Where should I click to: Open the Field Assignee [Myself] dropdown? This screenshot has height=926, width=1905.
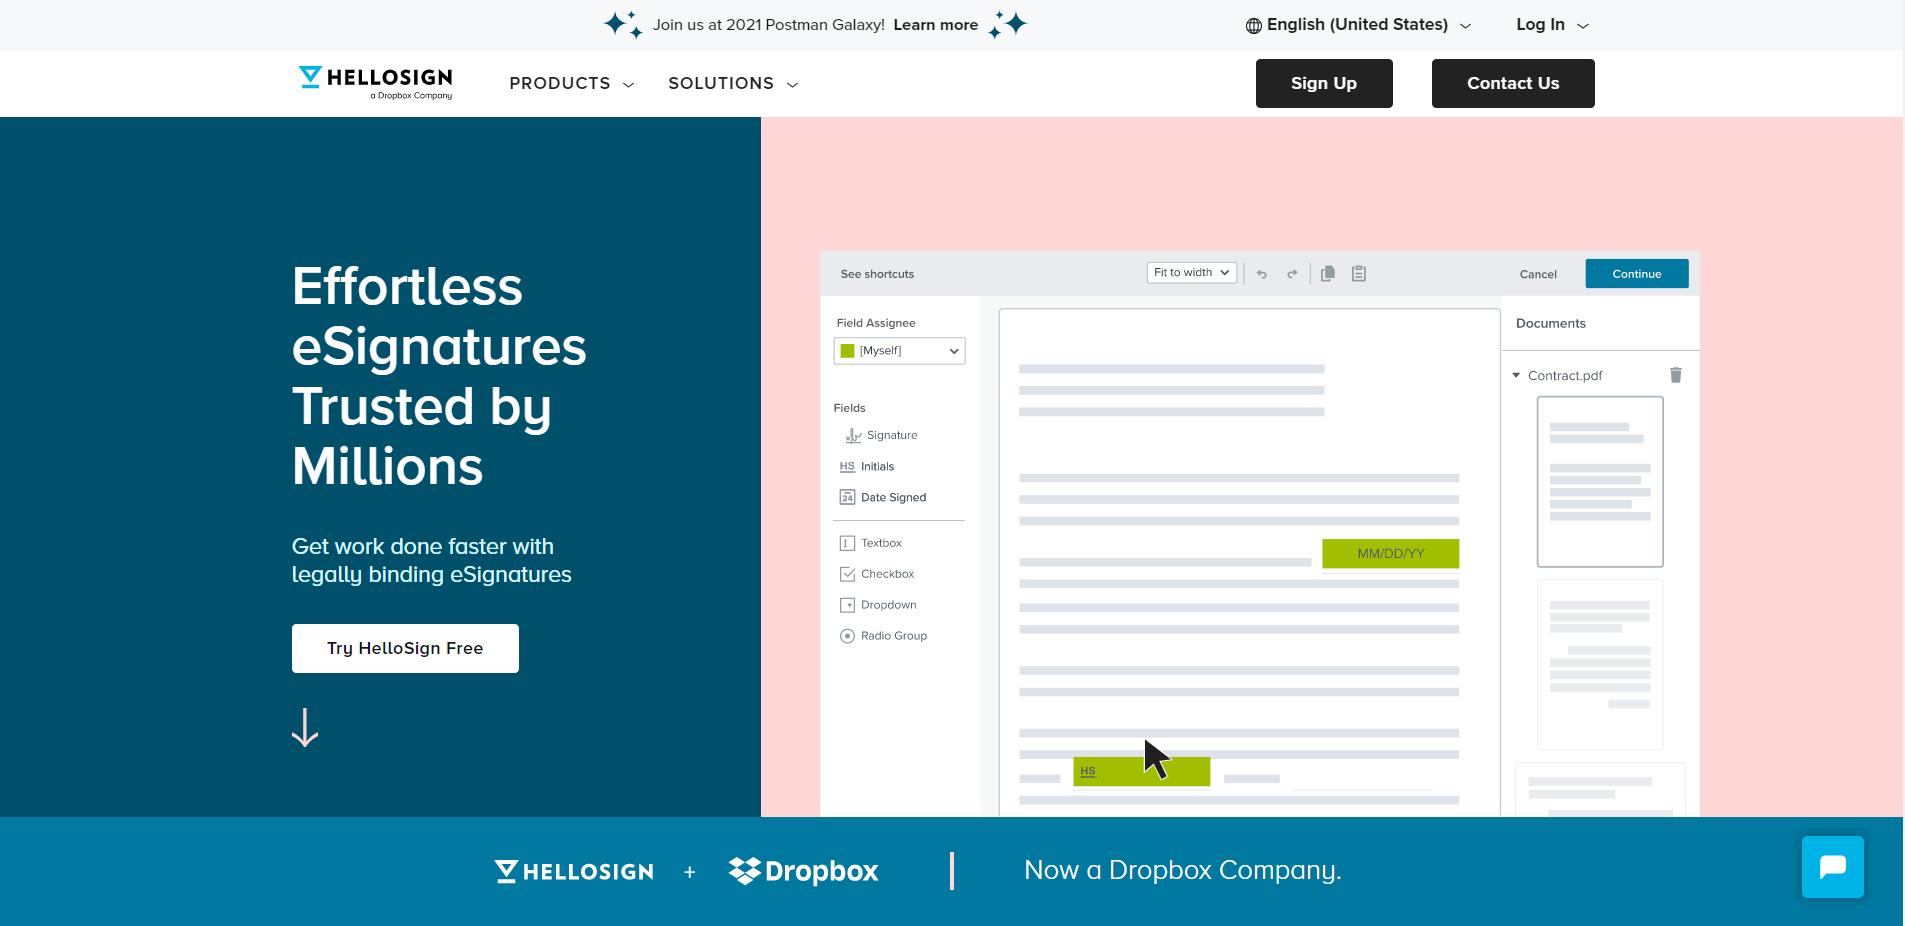(x=899, y=351)
